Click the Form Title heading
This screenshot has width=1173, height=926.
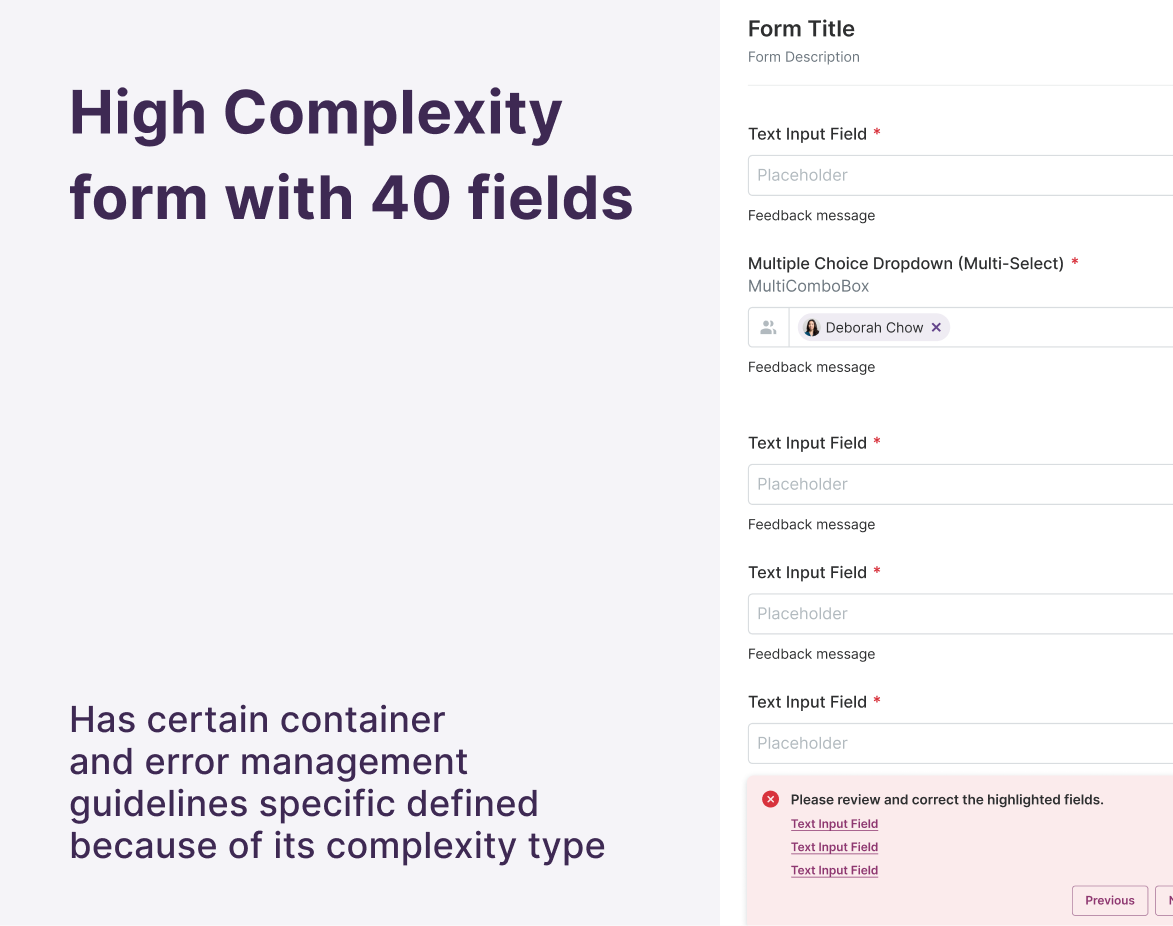801,28
